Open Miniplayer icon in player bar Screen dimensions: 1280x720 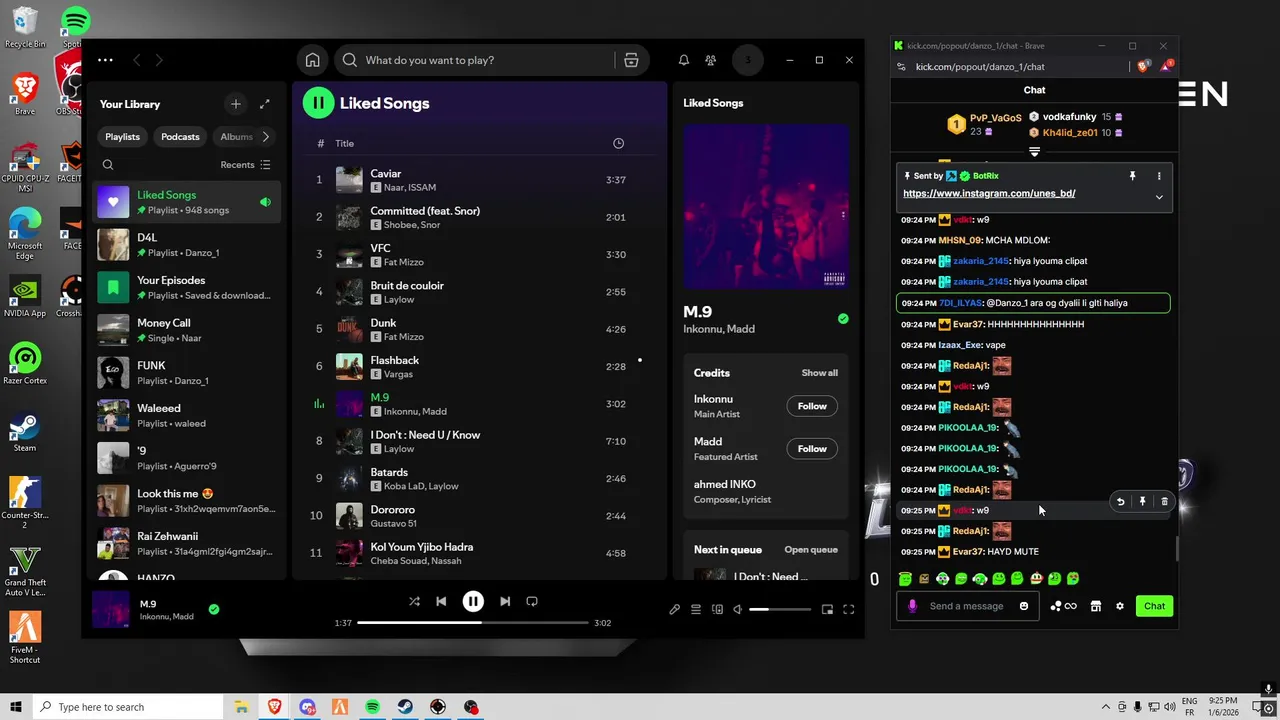(827, 609)
